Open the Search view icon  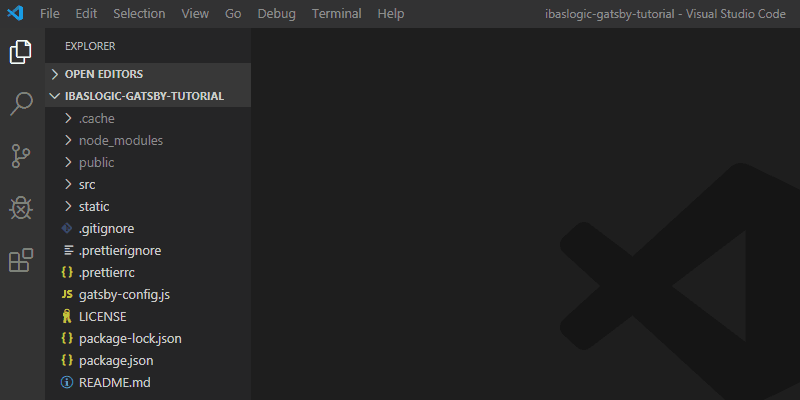tap(21, 104)
